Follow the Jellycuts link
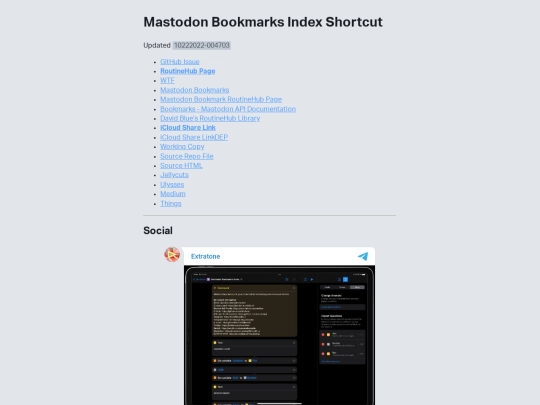 coord(174,175)
